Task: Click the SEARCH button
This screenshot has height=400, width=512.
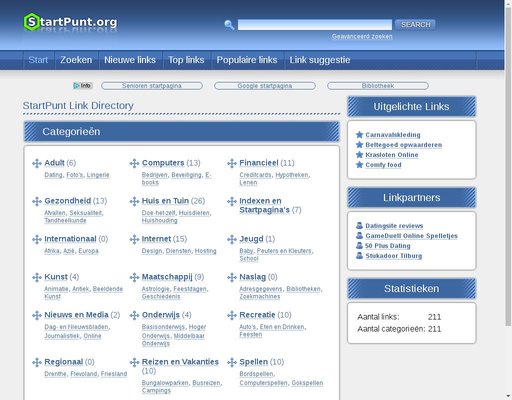Action: [416, 25]
